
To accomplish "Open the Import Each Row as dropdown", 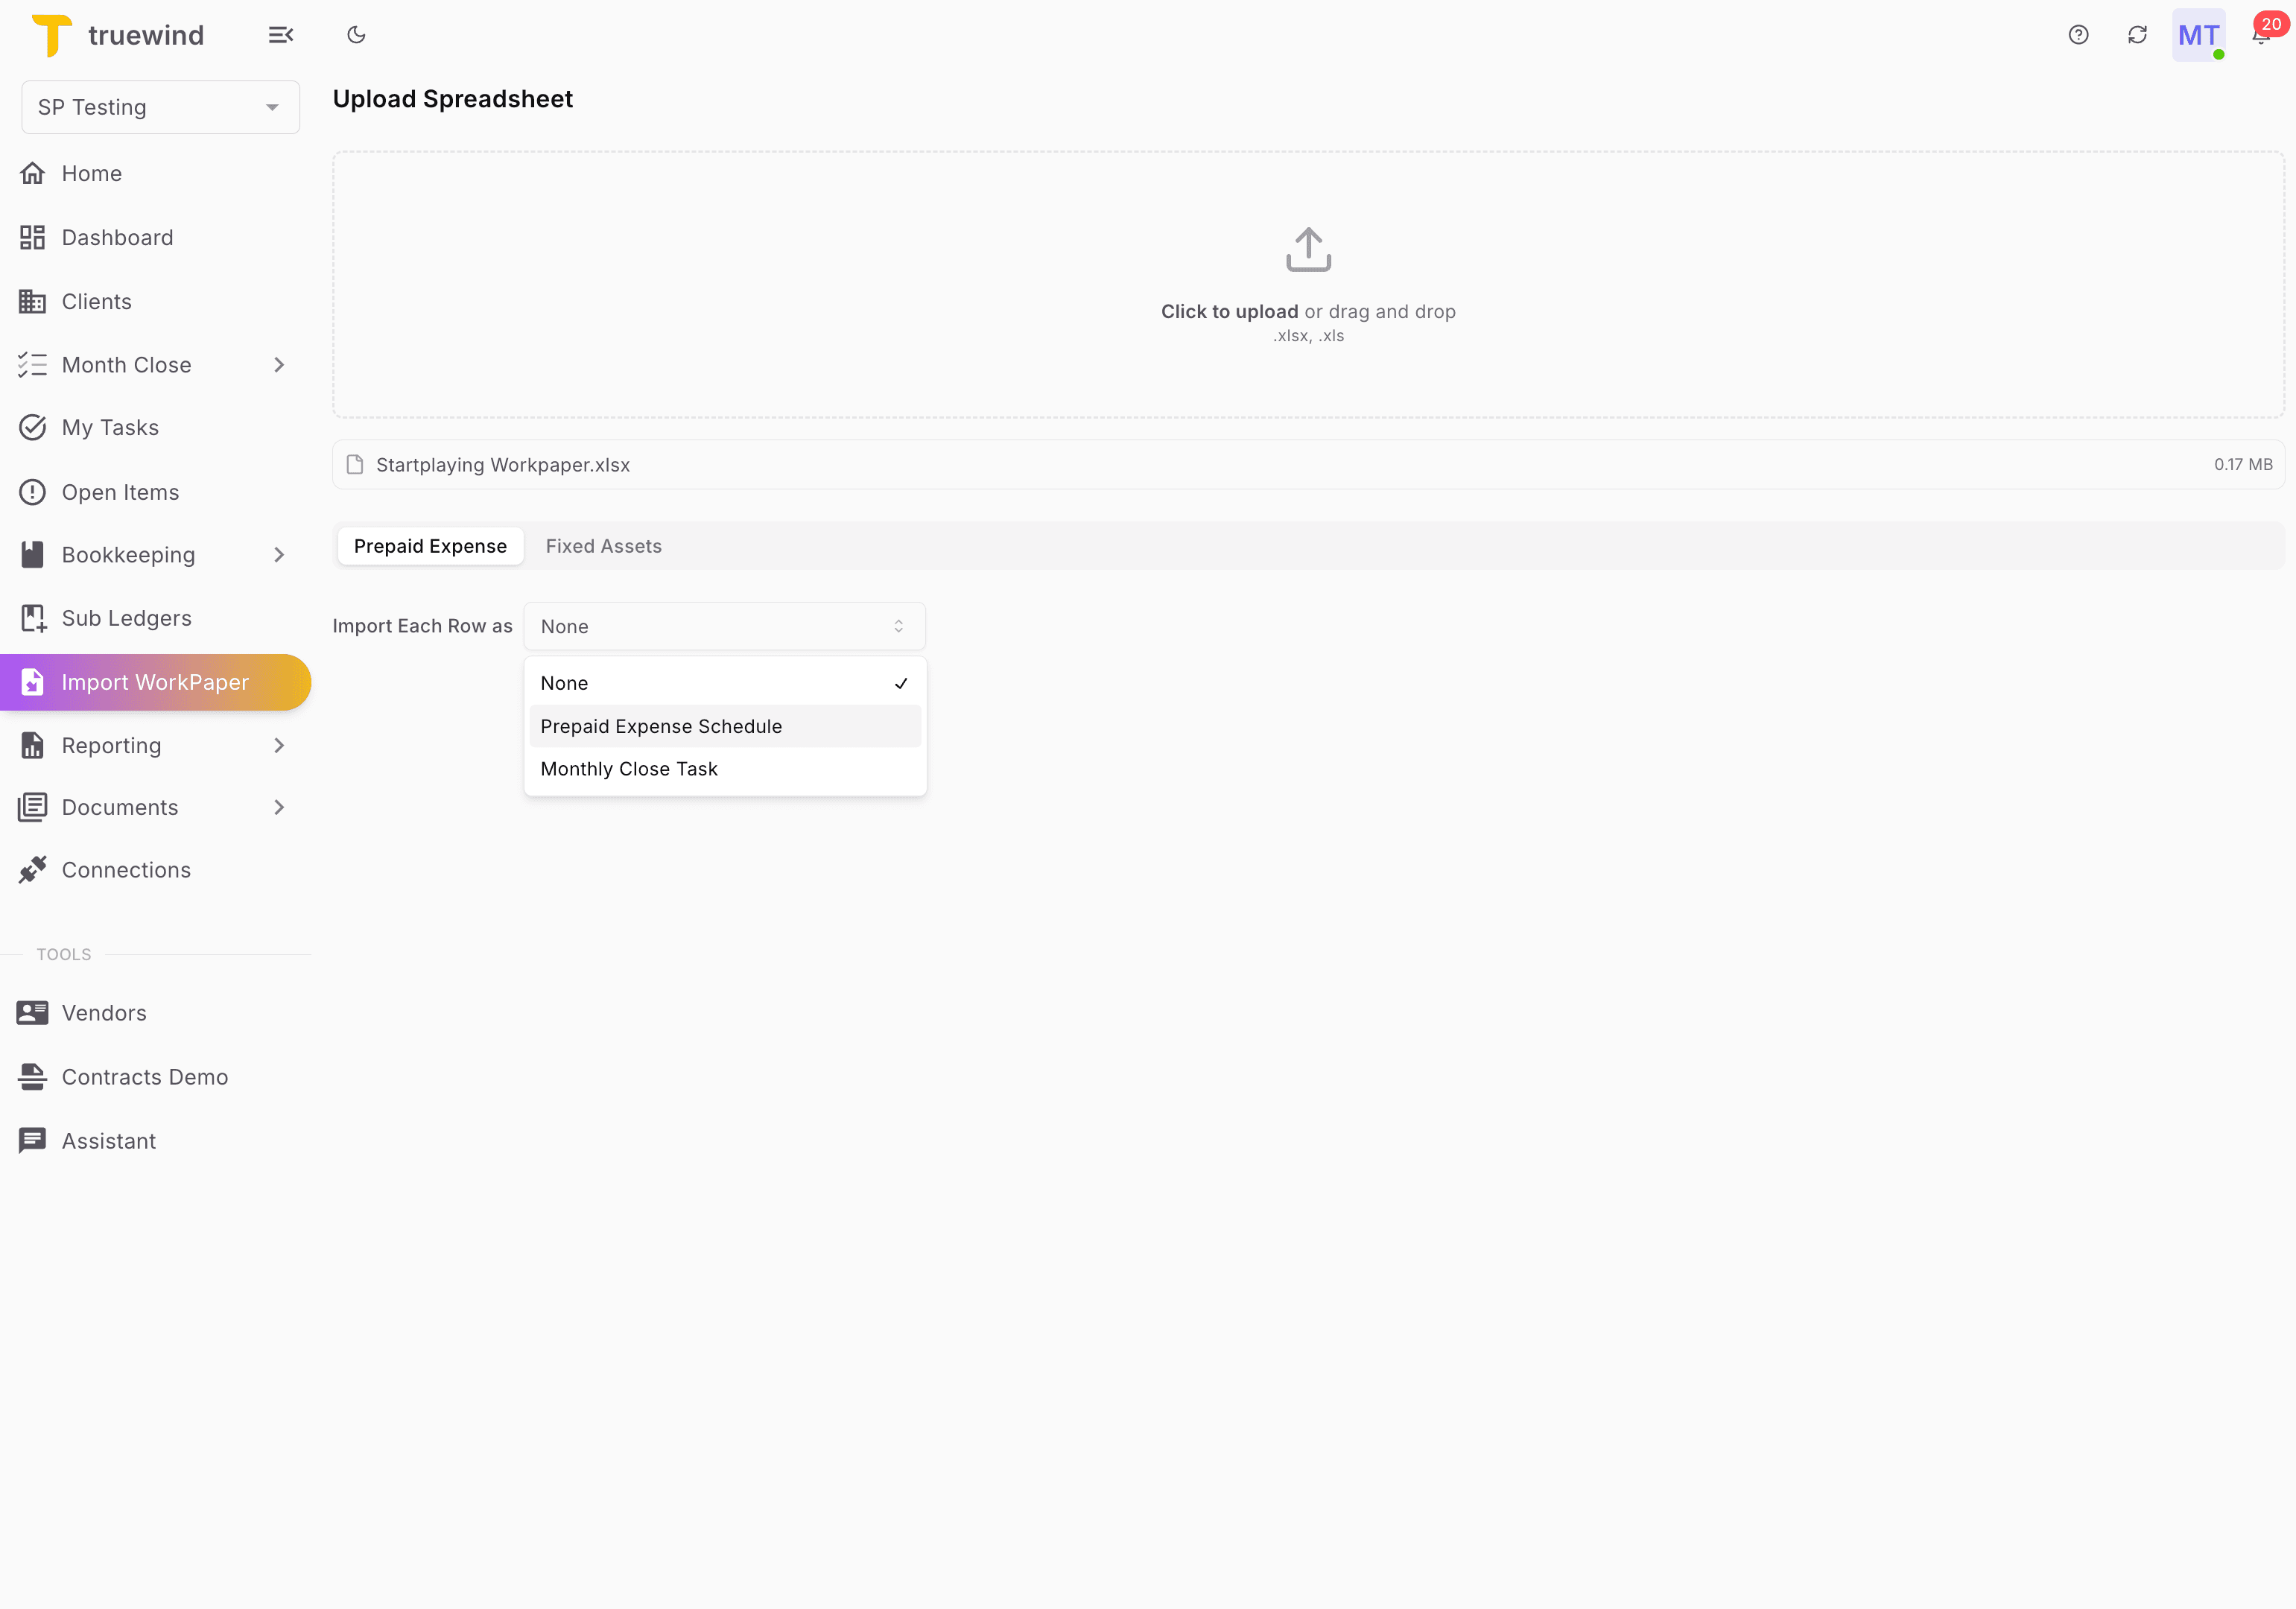I will tap(725, 626).
